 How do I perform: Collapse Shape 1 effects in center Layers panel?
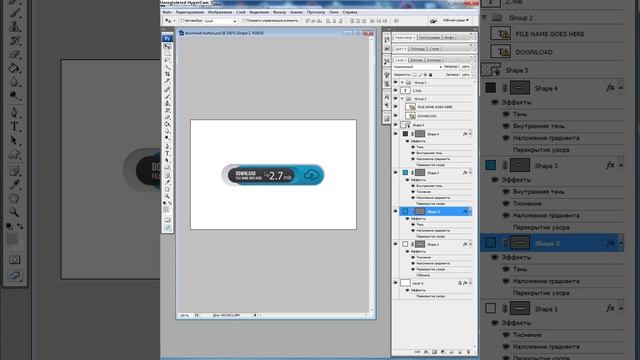pos(470,244)
